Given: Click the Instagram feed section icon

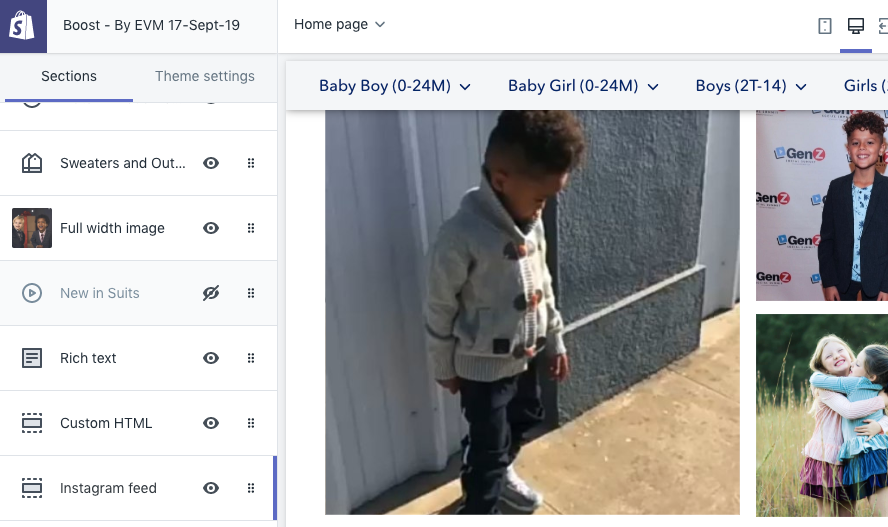Looking at the screenshot, I should (32, 488).
